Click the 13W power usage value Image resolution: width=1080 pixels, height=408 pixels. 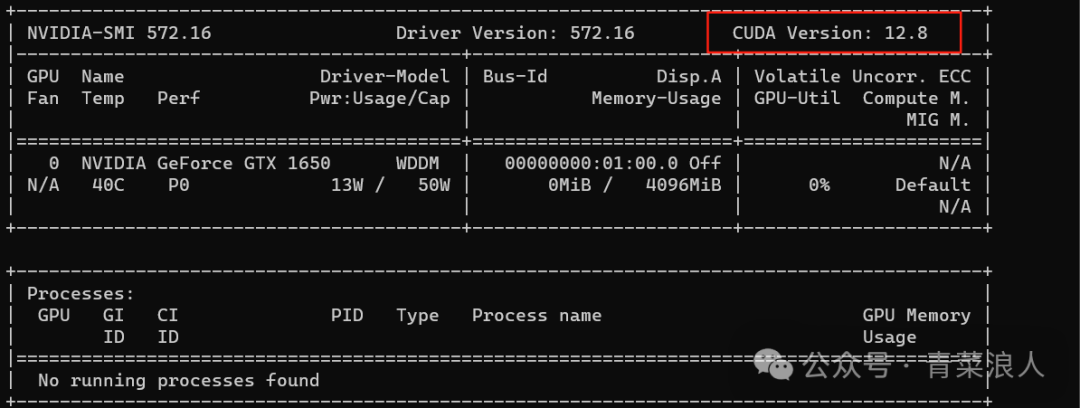(x=347, y=185)
